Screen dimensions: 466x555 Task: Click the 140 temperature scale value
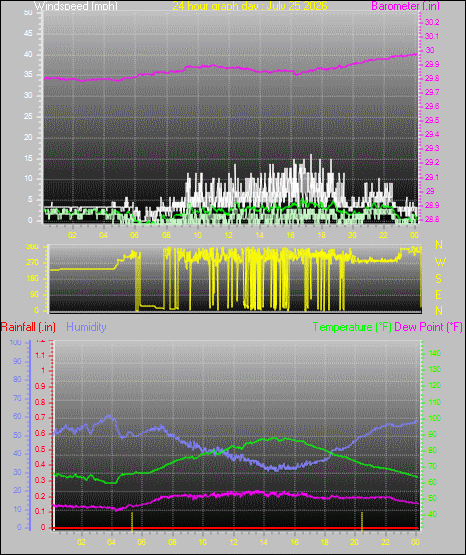[434, 353]
